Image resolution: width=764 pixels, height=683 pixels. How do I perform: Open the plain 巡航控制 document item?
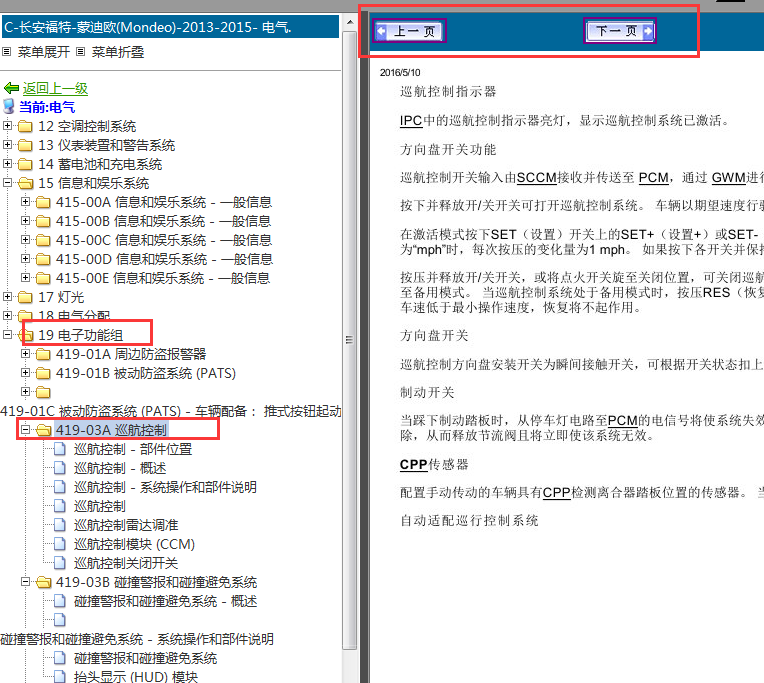tap(99, 506)
